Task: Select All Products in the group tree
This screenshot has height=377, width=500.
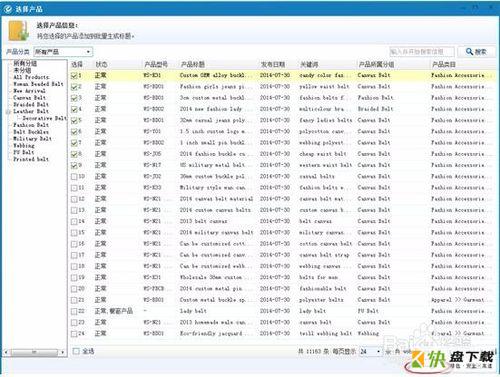Action: pos(31,77)
